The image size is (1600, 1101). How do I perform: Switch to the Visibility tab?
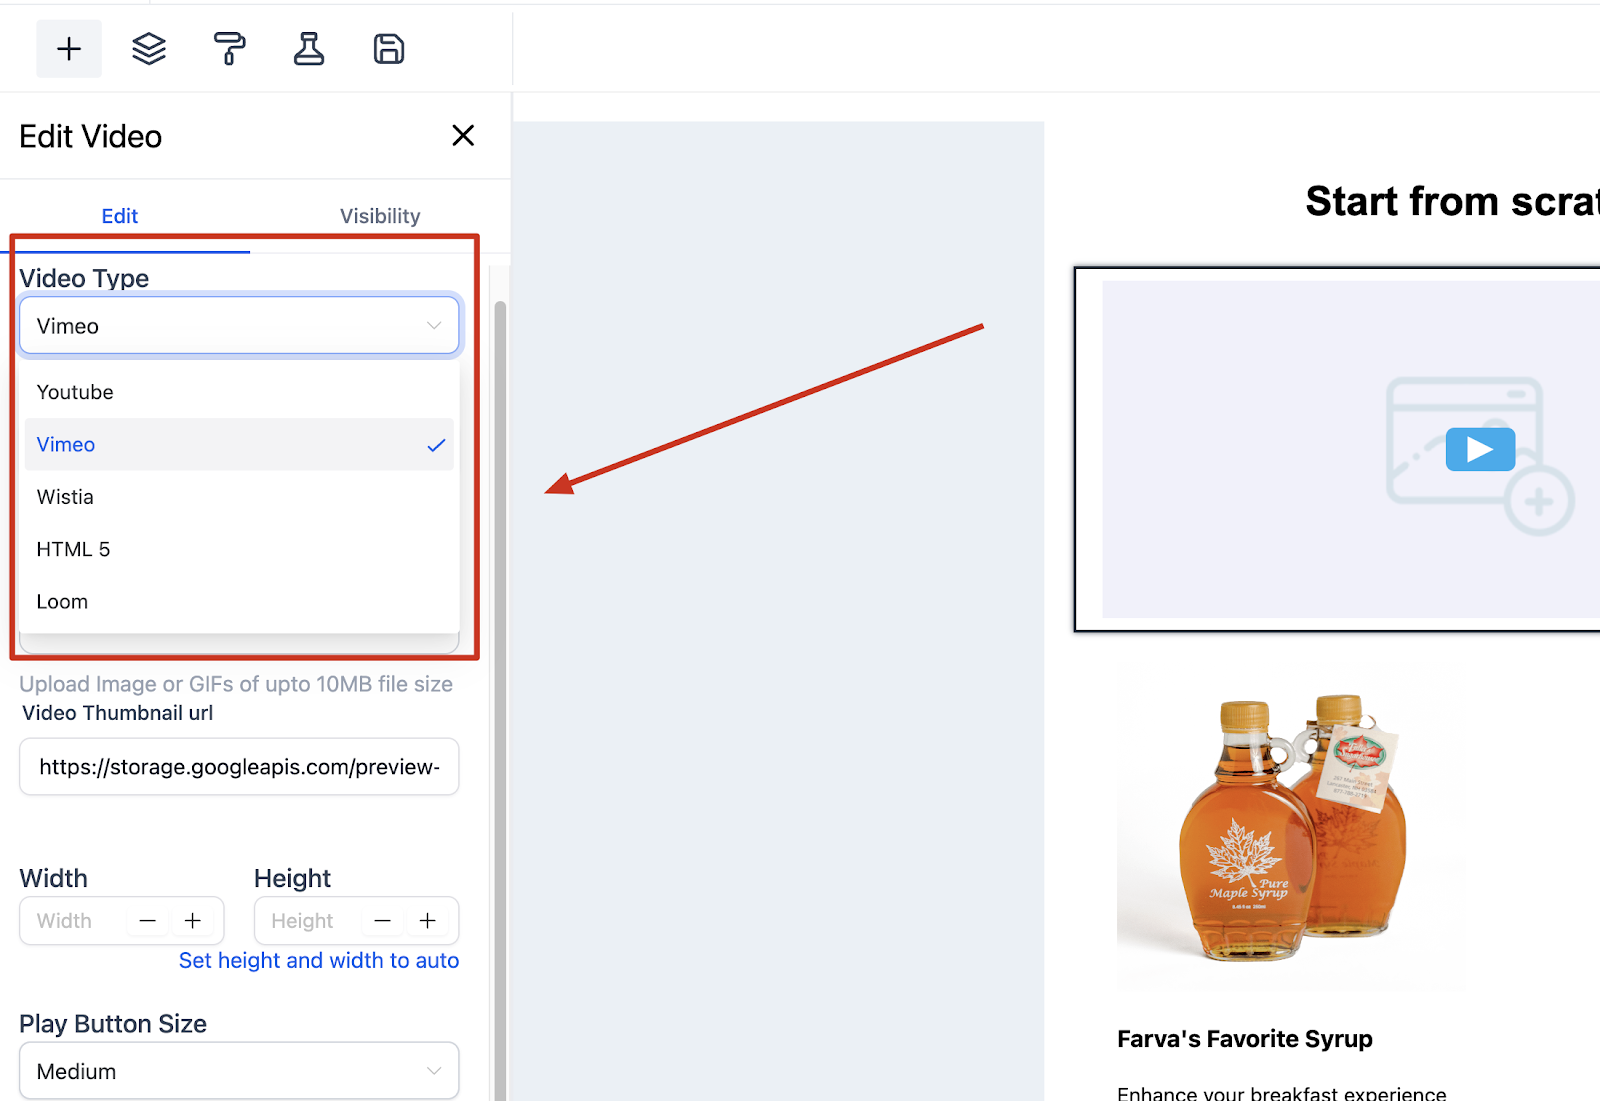point(380,216)
